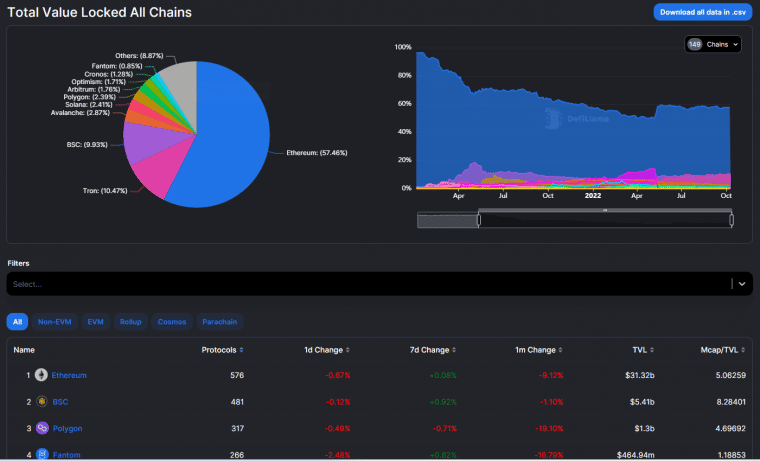This screenshot has width=760, height=461.
Task: Open the Fantom chain link
Action: (66, 455)
